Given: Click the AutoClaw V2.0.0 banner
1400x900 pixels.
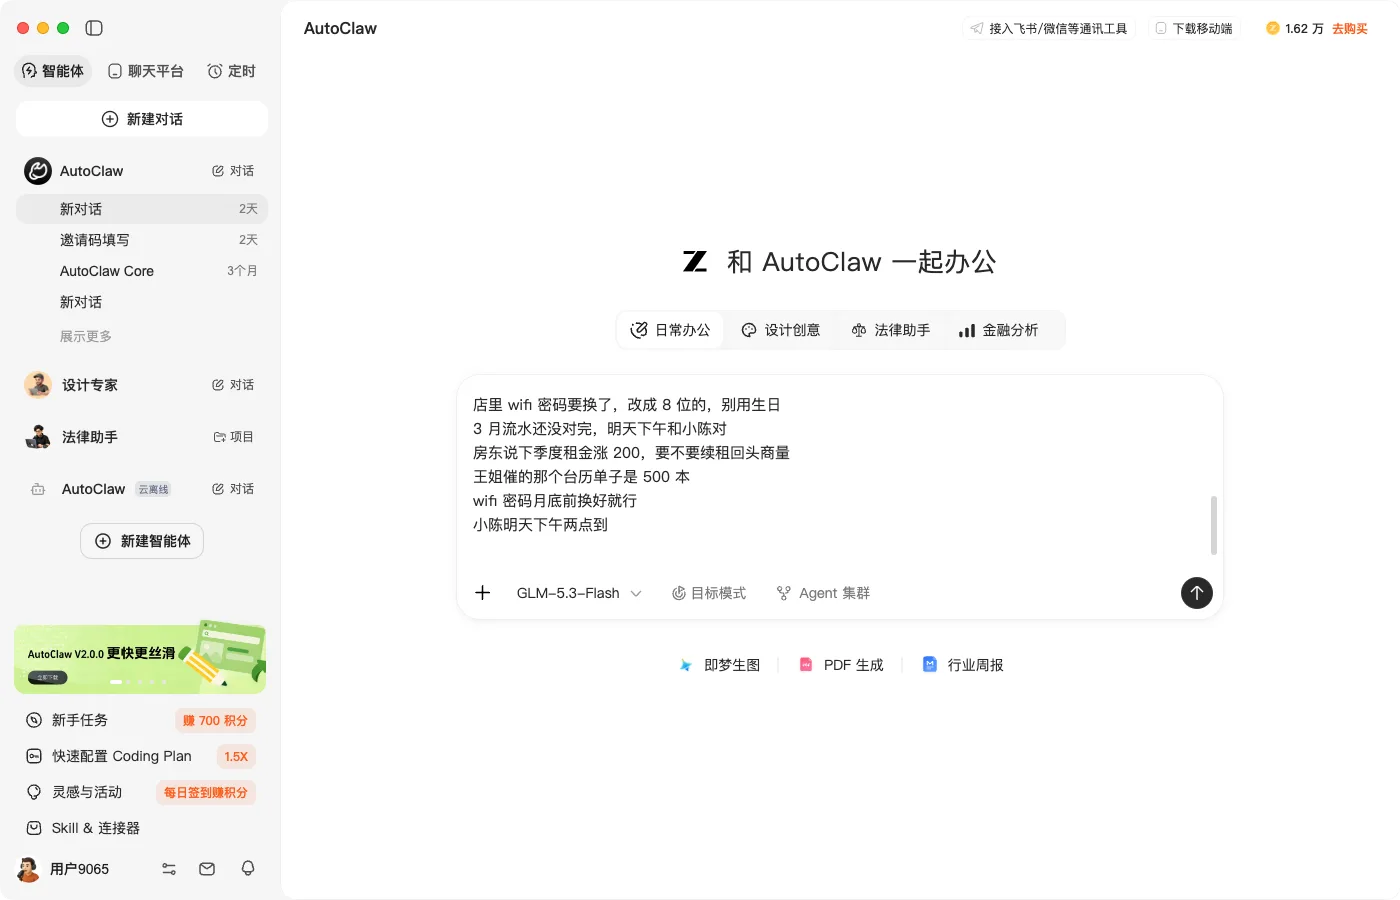Looking at the screenshot, I should click(x=140, y=658).
